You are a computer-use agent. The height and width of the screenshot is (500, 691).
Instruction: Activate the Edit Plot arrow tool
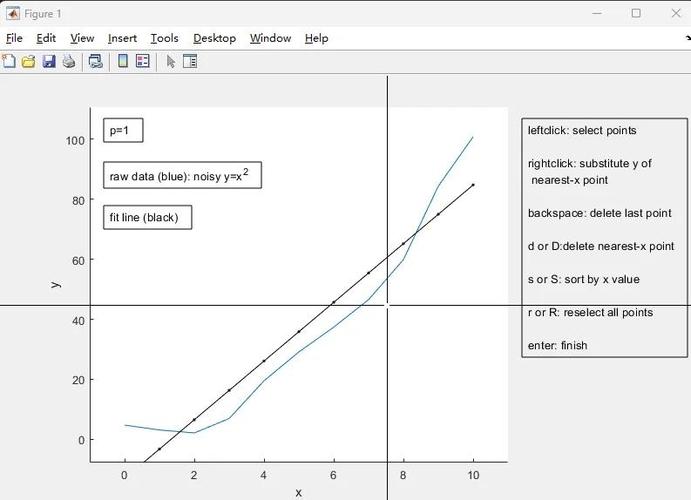[171, 61]
